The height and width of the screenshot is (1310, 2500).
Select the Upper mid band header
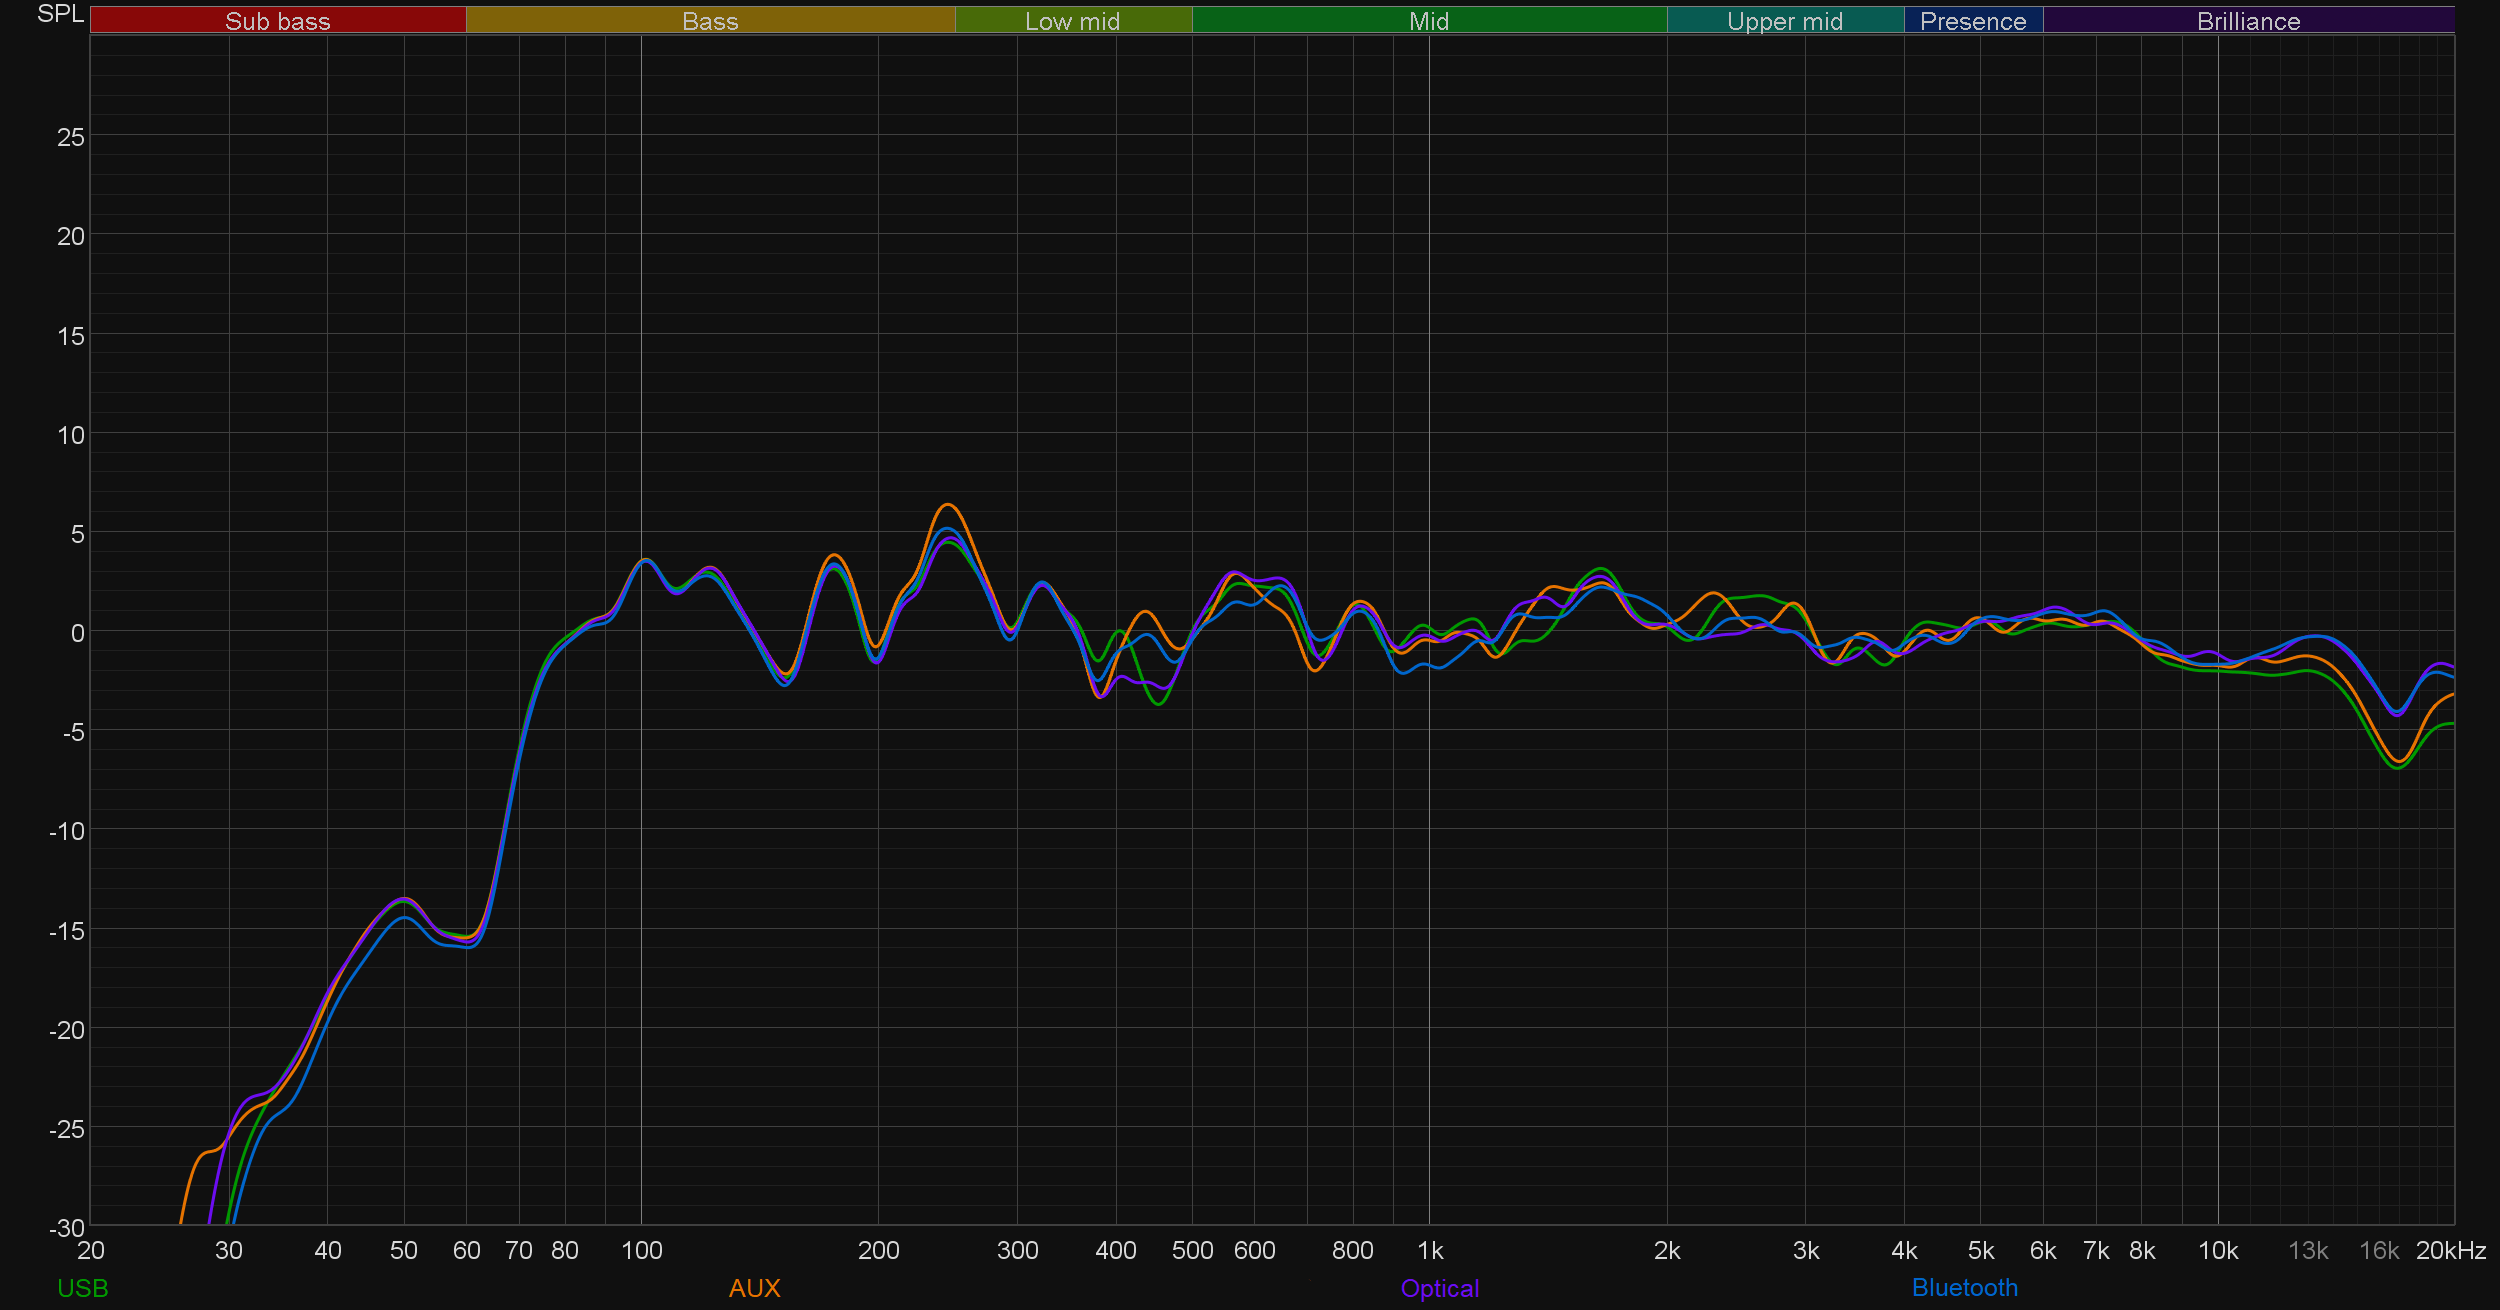[x=1785, y=20]
